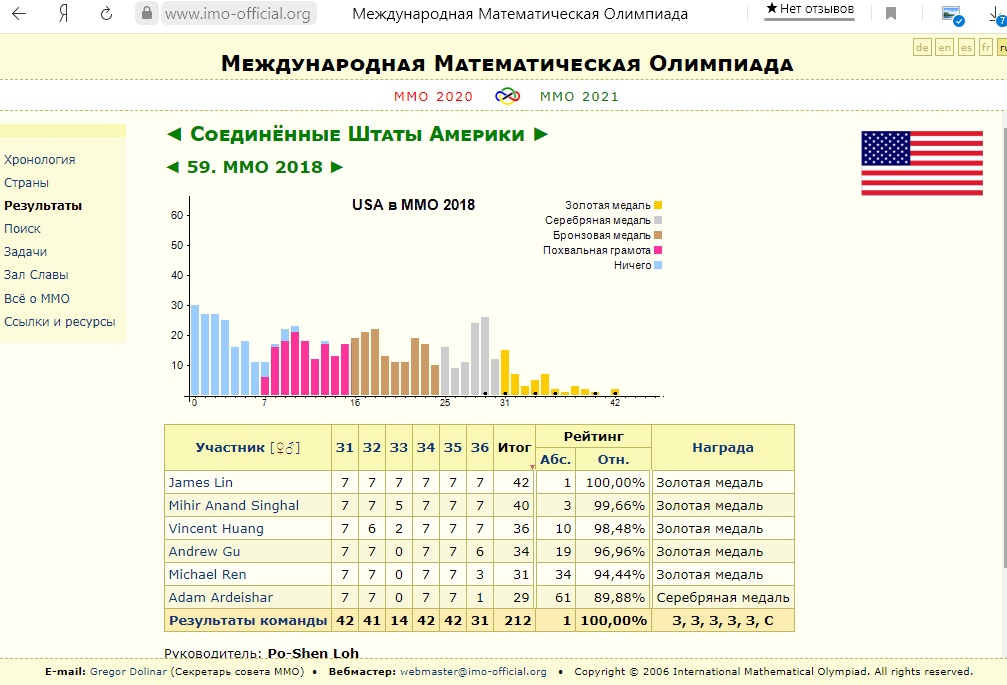Open the downloads arrow icon
The width and height of the screenshot is (1007, 685).
(x=998, y=15)
